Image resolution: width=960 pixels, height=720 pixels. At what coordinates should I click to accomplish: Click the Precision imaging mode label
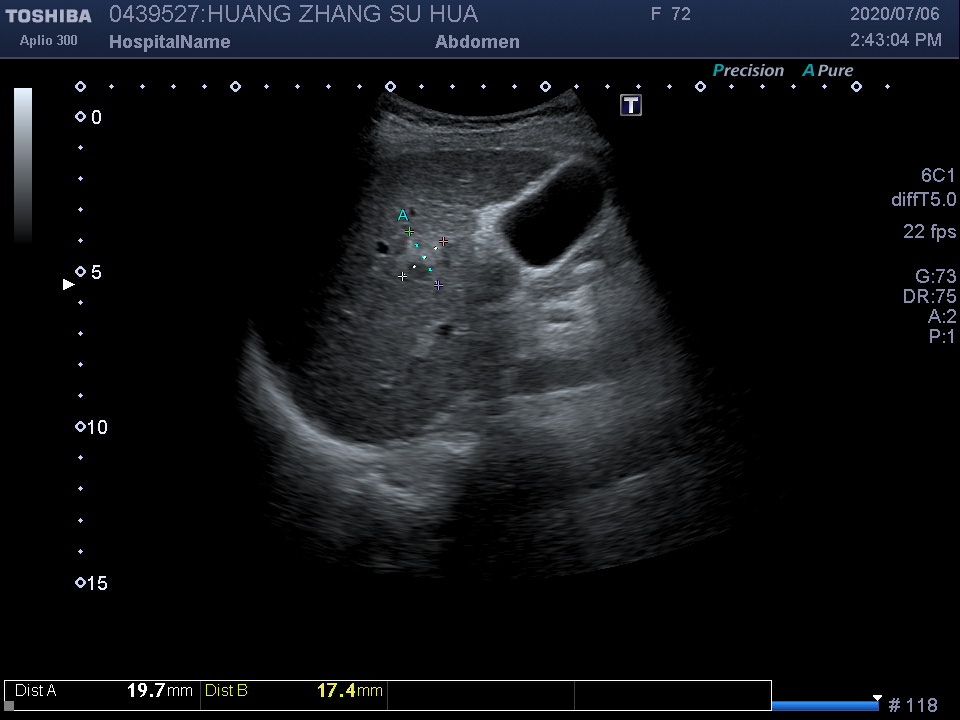click(x=748, y=71)
